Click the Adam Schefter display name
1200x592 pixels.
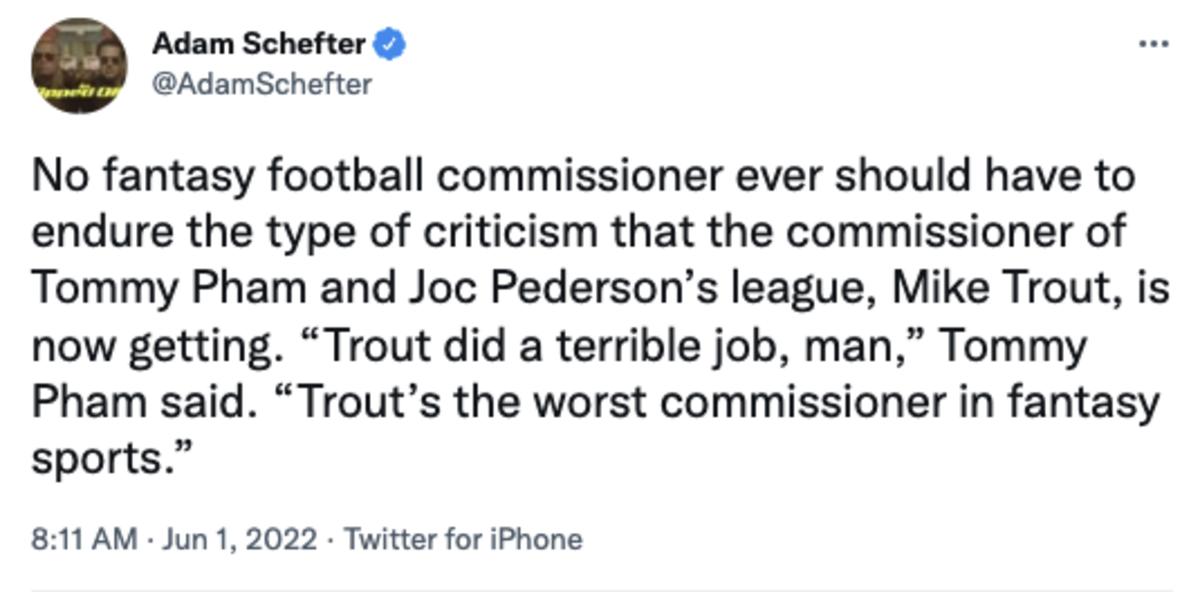point(258,45)
